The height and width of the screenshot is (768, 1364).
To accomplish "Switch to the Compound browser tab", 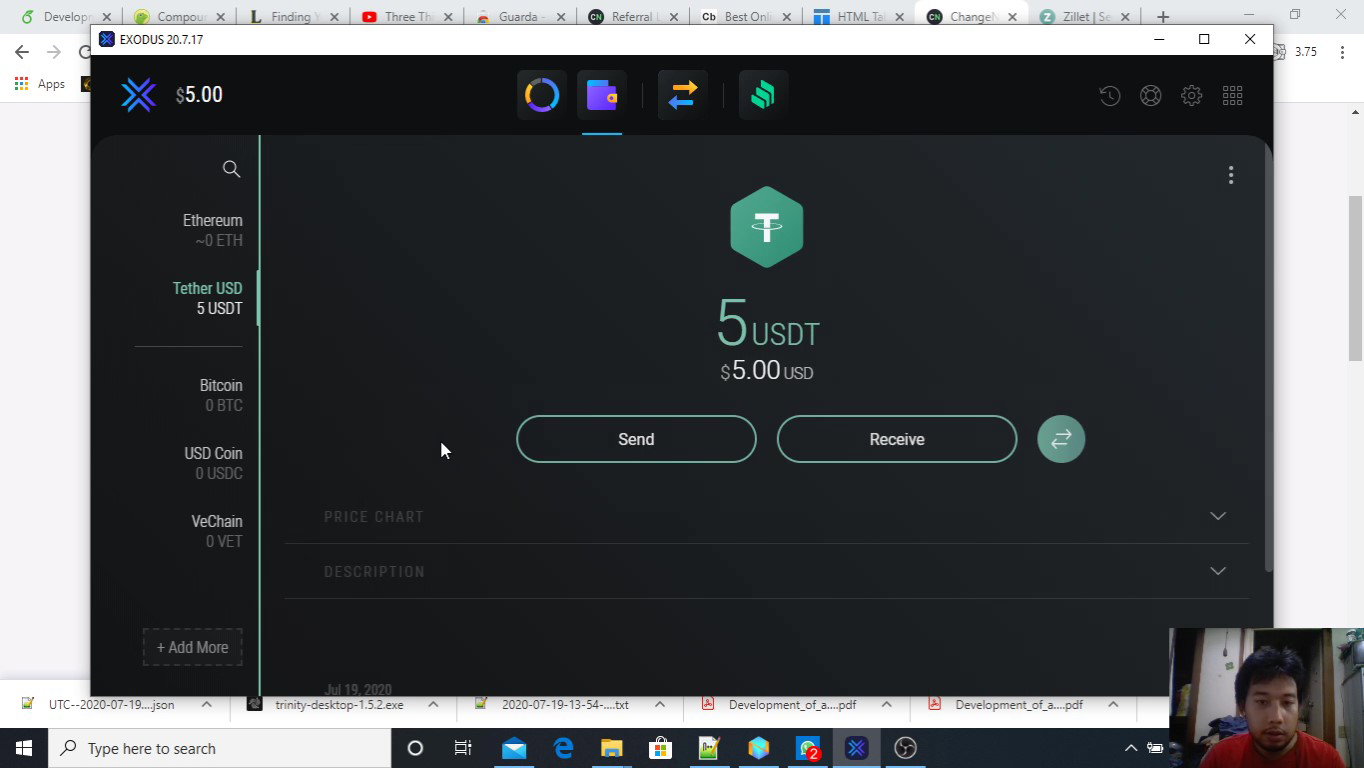I will tap(180, 17).
